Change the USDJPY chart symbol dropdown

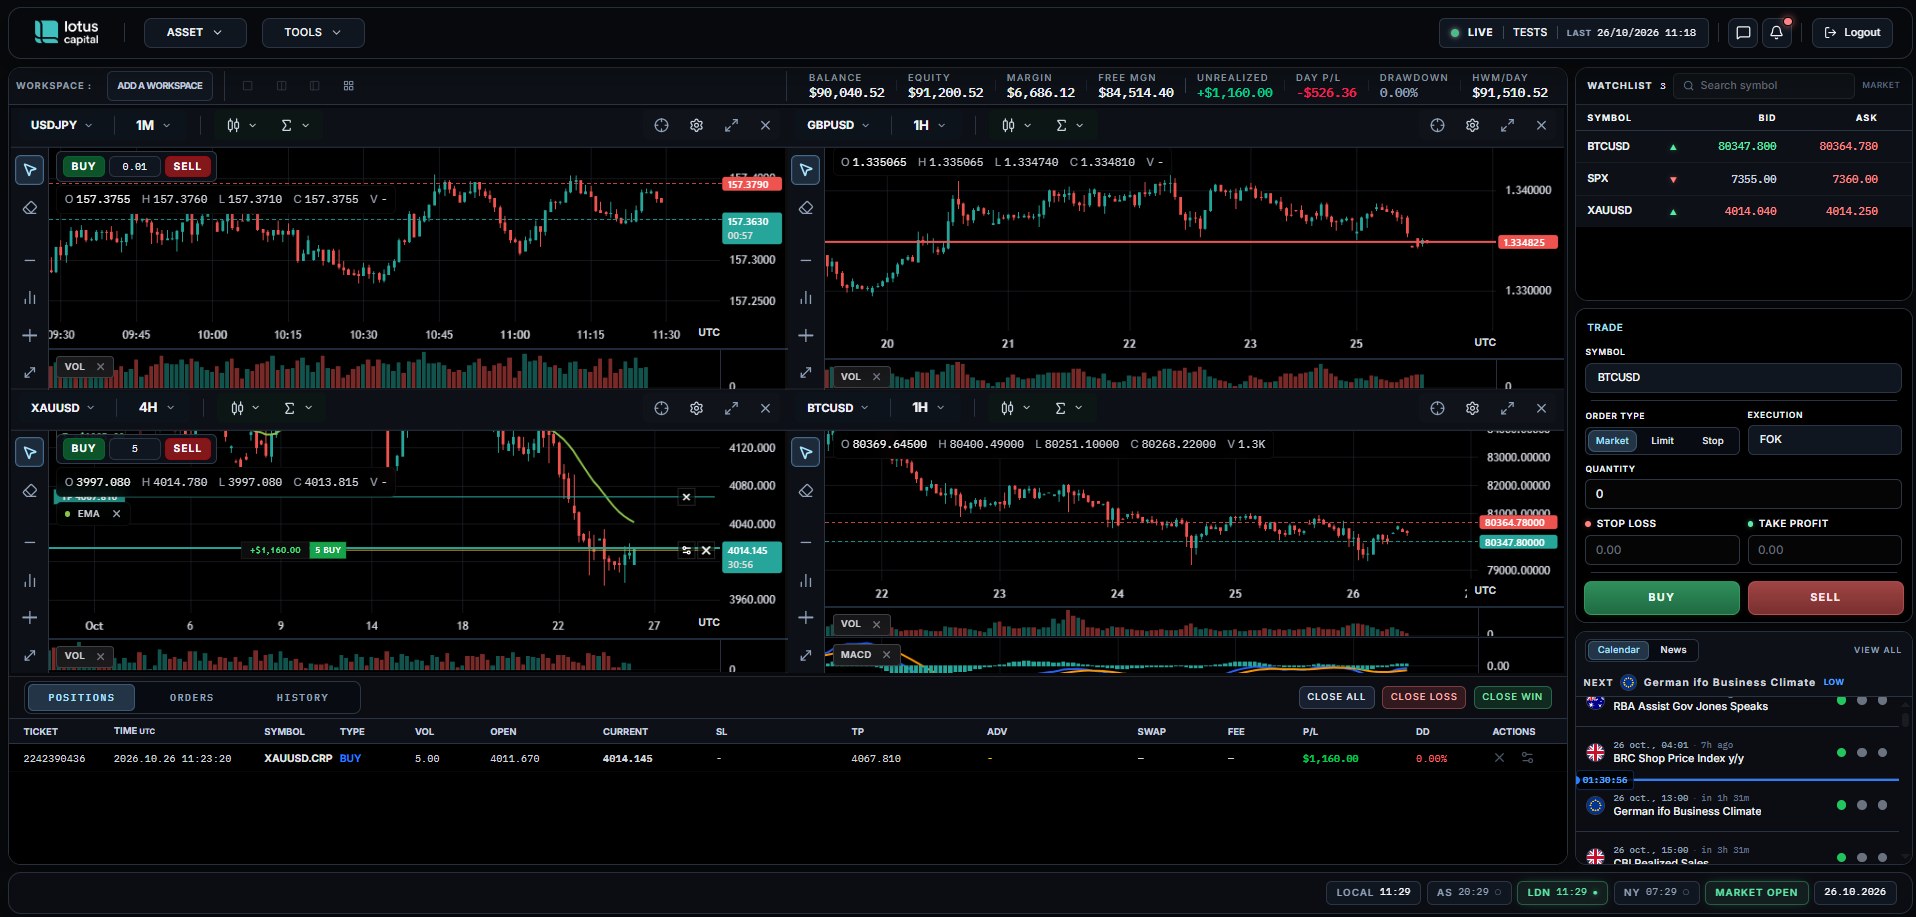pos(61,125)
